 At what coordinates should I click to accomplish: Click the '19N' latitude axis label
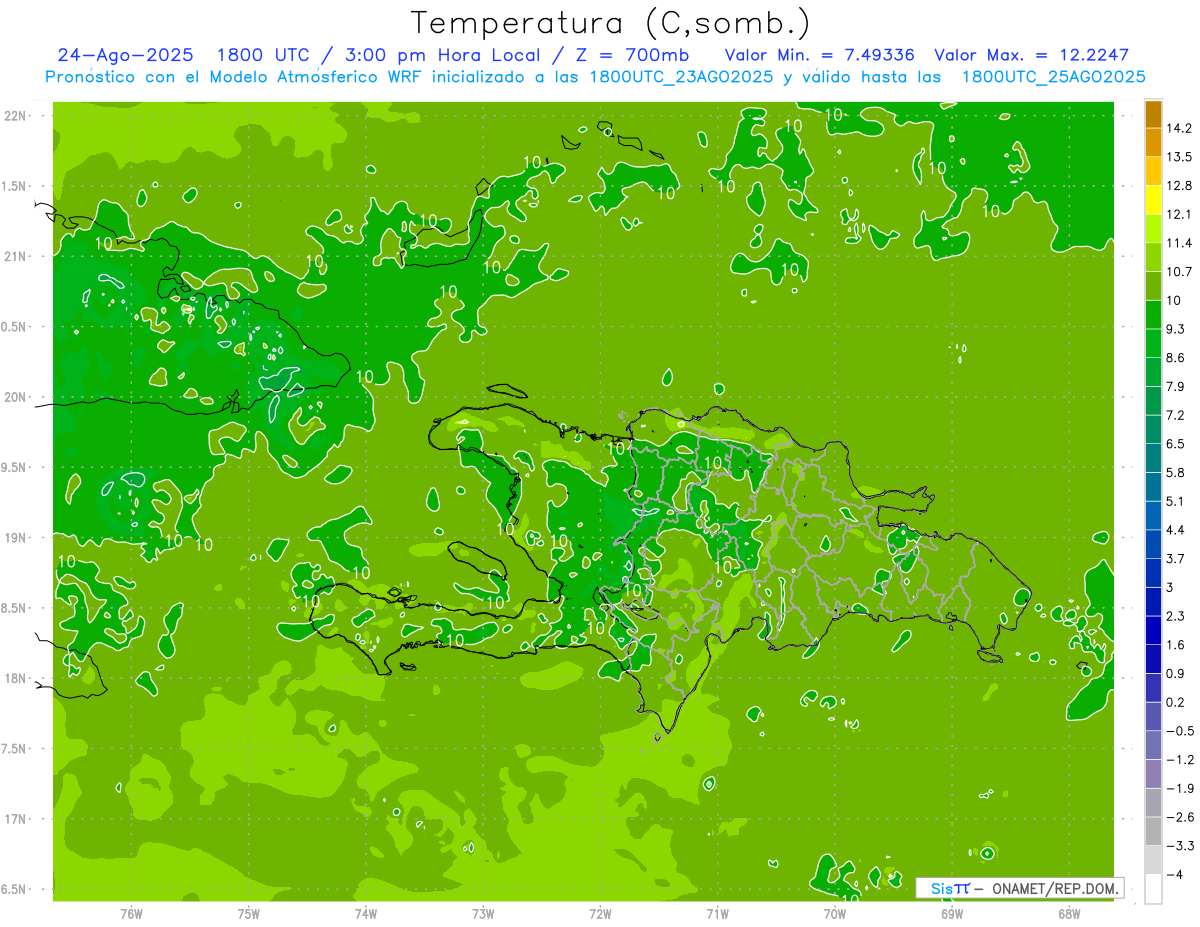[x=14, y=538]
